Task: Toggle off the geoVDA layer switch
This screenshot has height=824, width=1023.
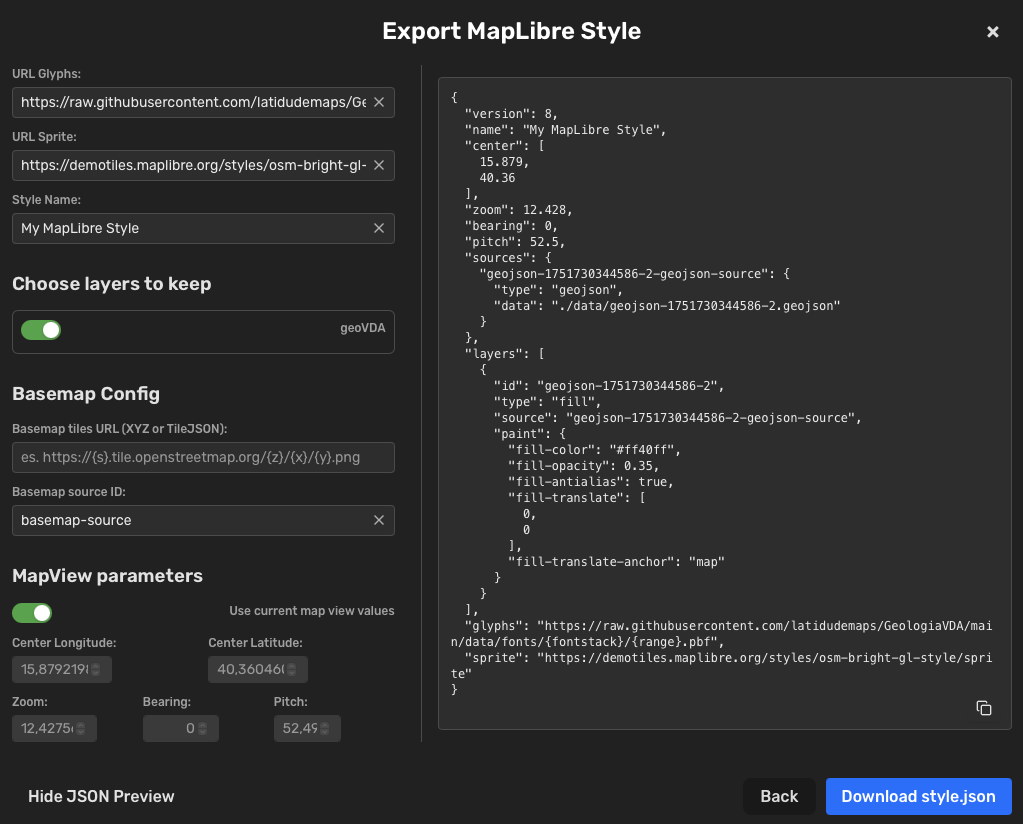Action: [x=40, y=329]
